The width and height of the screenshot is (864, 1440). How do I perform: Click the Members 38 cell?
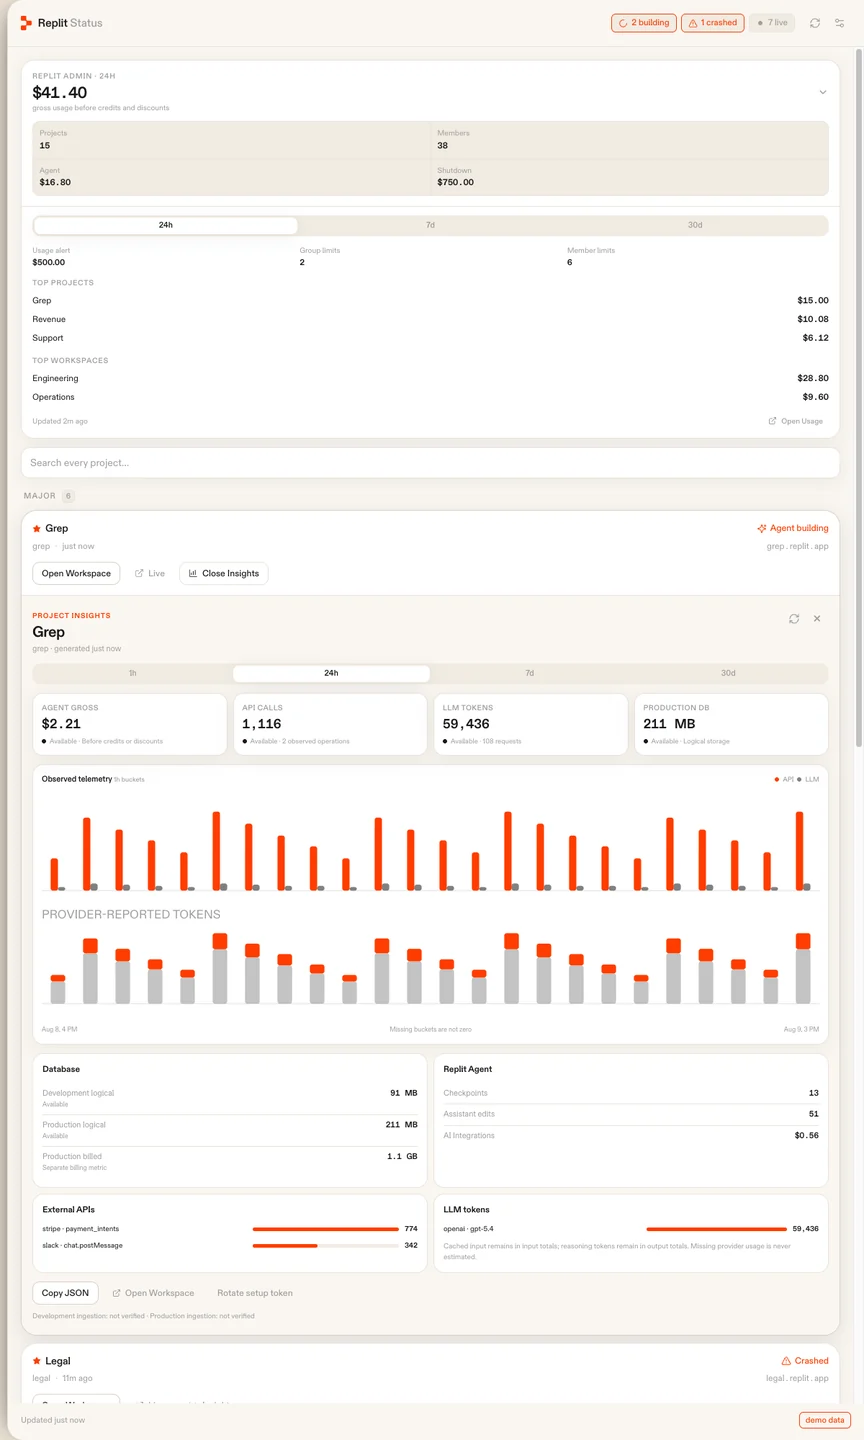630,140
